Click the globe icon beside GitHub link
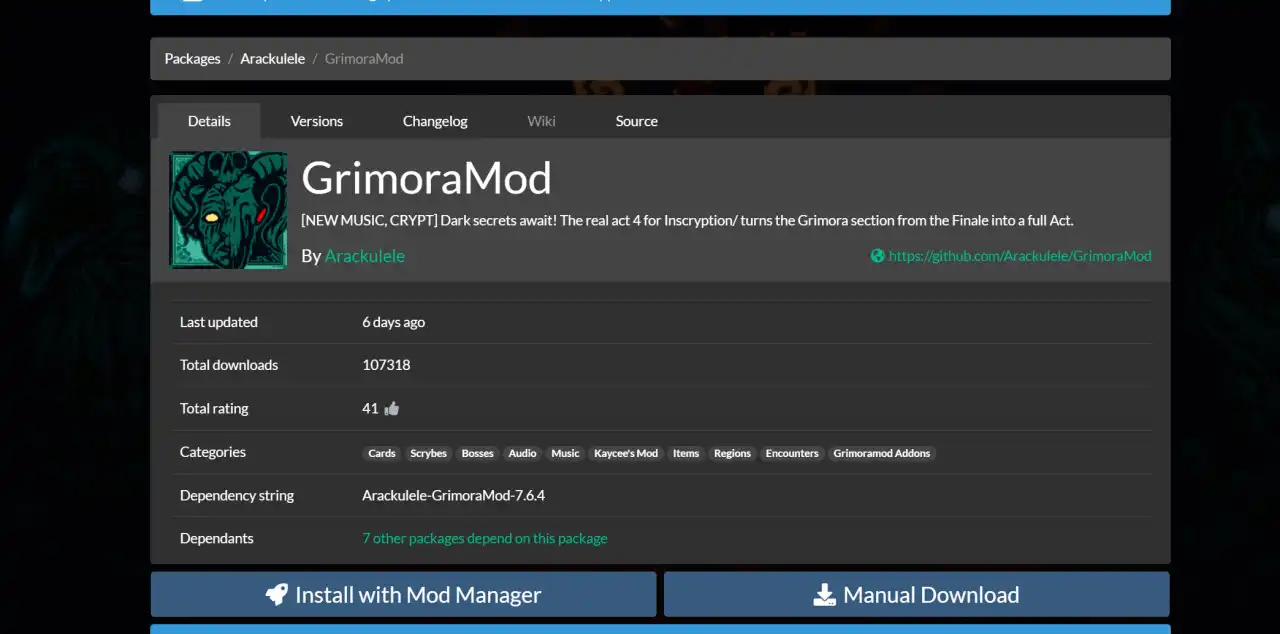Screen dimensions: 1280x634 [877, 256]
